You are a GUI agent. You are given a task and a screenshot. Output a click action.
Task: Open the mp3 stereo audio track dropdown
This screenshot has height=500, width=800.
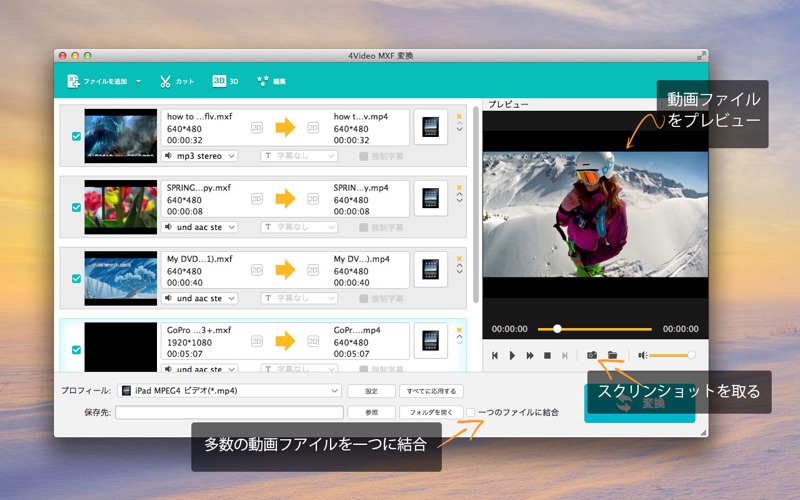(x=199, y=156)
